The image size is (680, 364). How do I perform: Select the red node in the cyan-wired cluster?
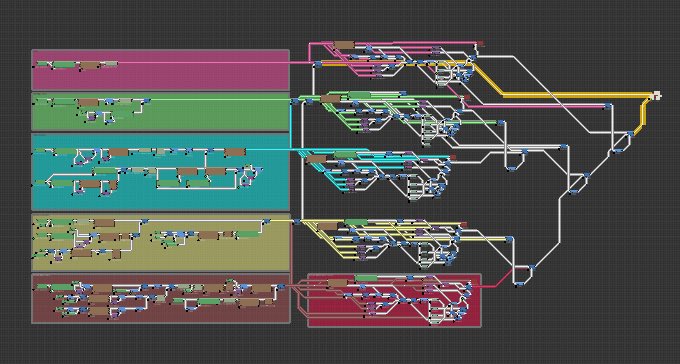453,157
